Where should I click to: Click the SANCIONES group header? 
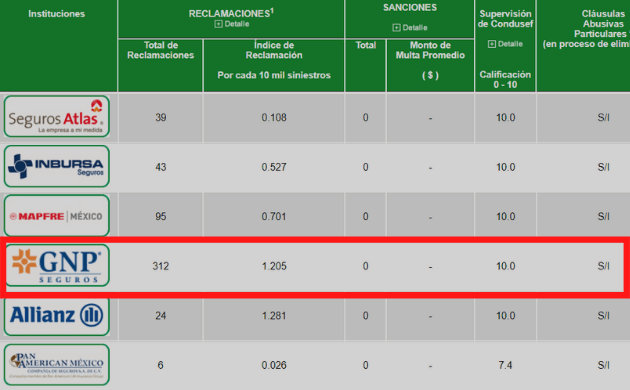(x=410, y=8)
